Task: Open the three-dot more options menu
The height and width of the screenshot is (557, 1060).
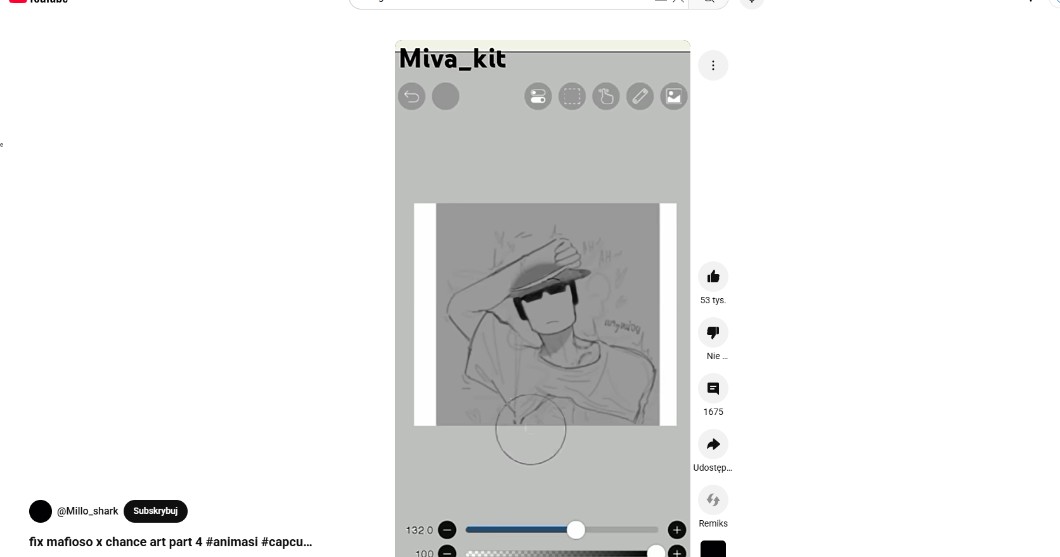Action: (713, 66)
